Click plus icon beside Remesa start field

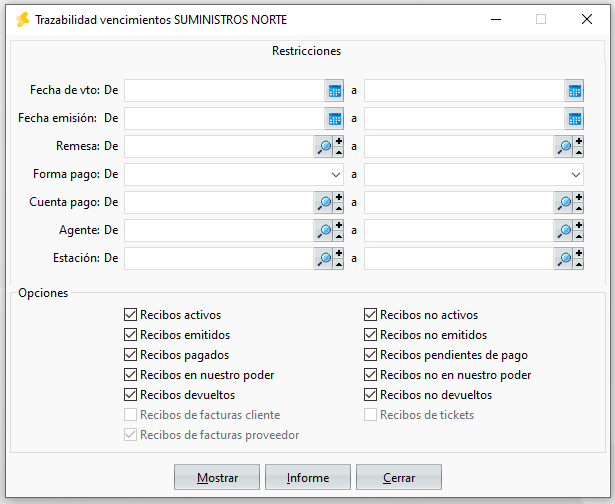[x=339, y=141]
